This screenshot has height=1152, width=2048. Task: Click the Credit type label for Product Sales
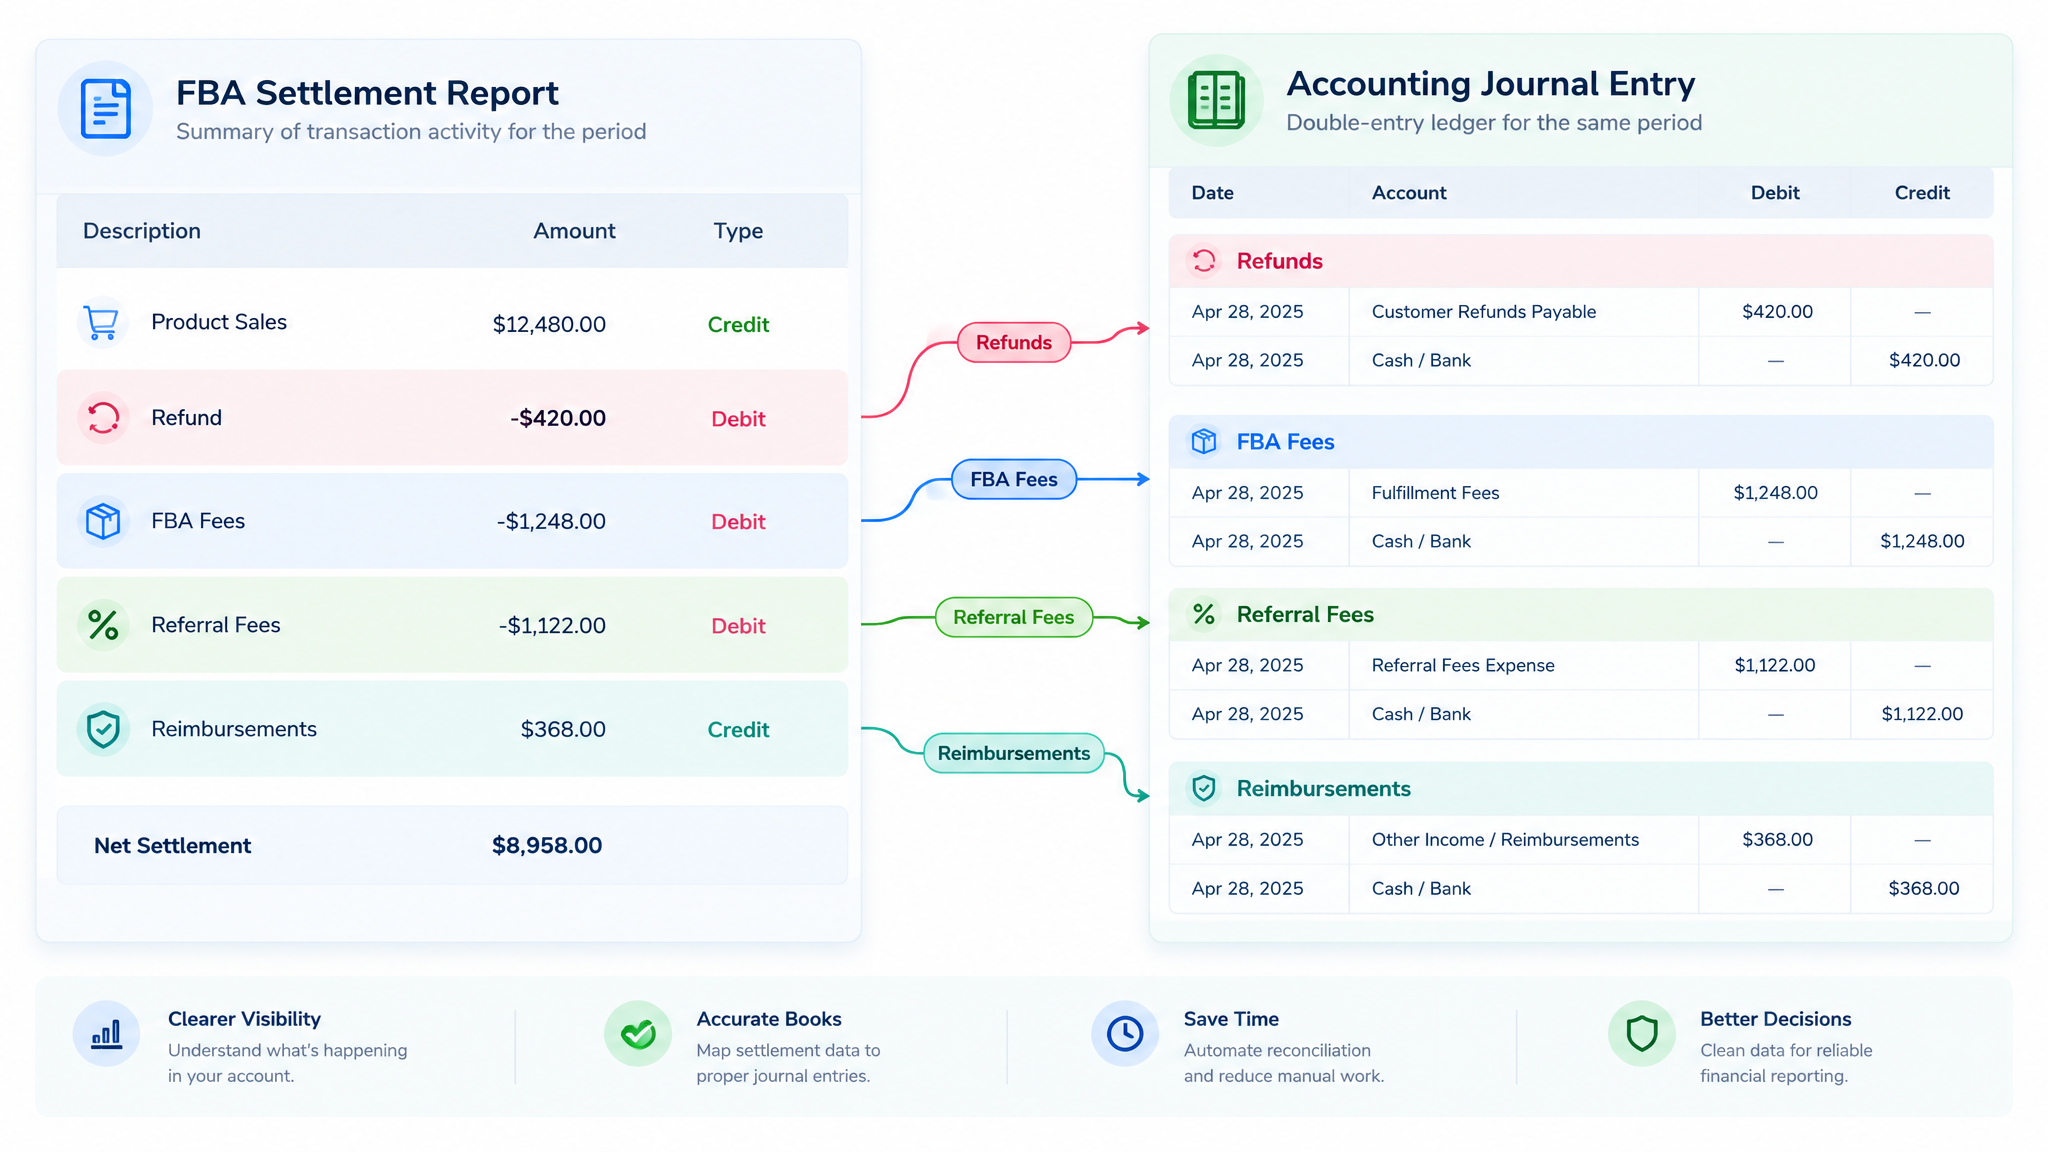738,324
